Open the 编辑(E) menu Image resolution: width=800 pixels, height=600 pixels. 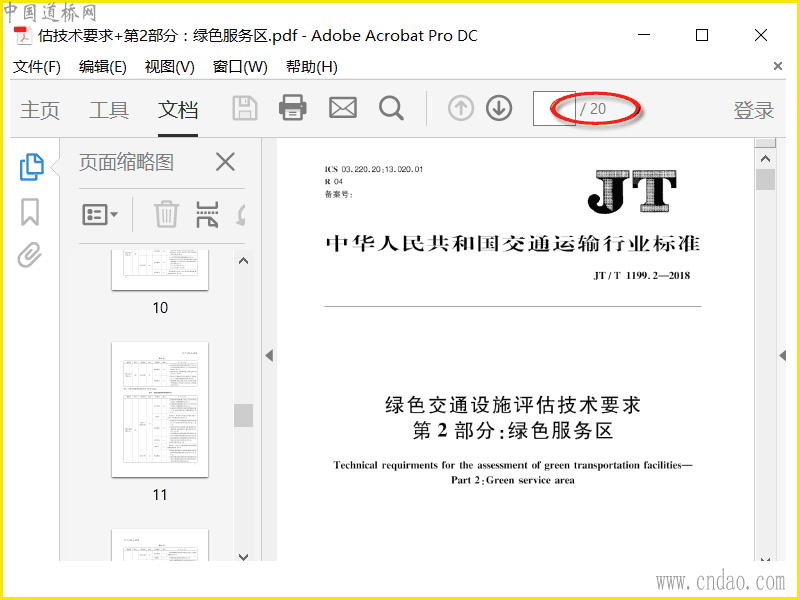[x=103, y=67]
